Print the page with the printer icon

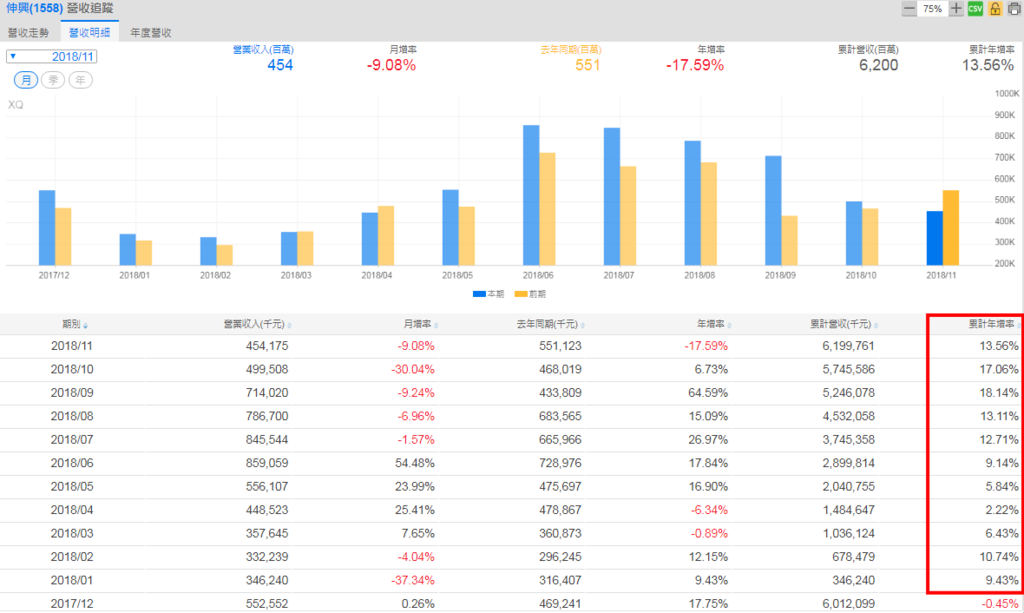[x=1014, y=8]
